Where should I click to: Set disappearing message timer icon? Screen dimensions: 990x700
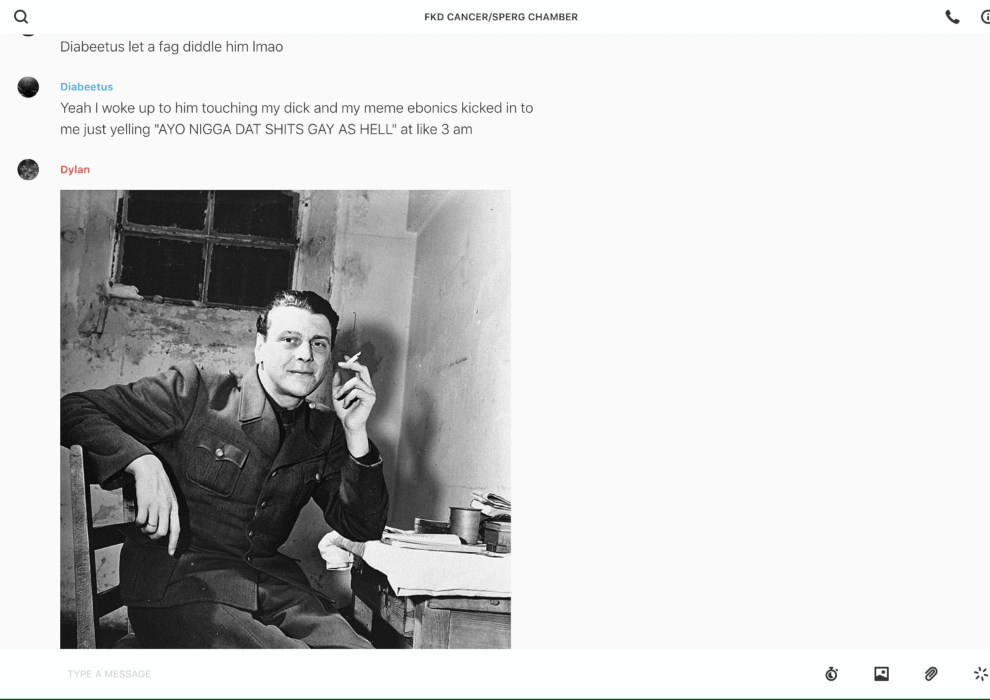click(x=832, y=674)
